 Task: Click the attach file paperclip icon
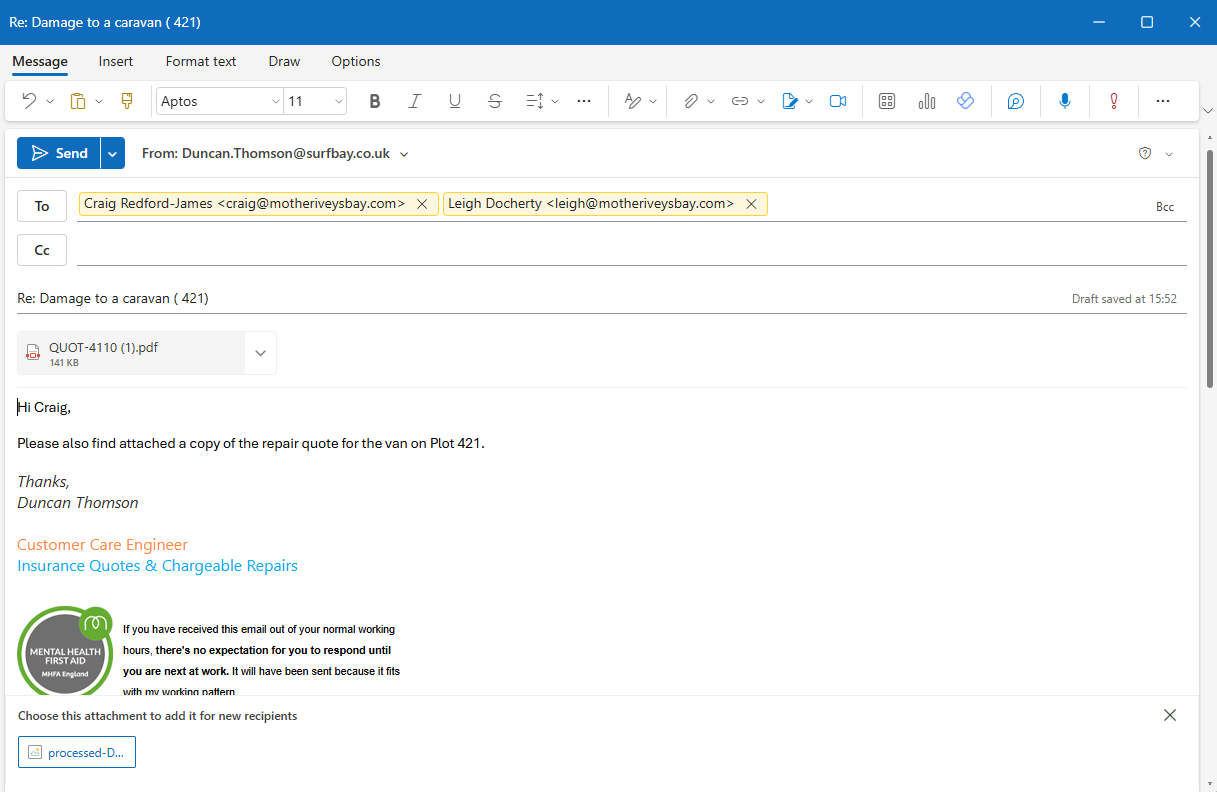(x=690, y=101)
